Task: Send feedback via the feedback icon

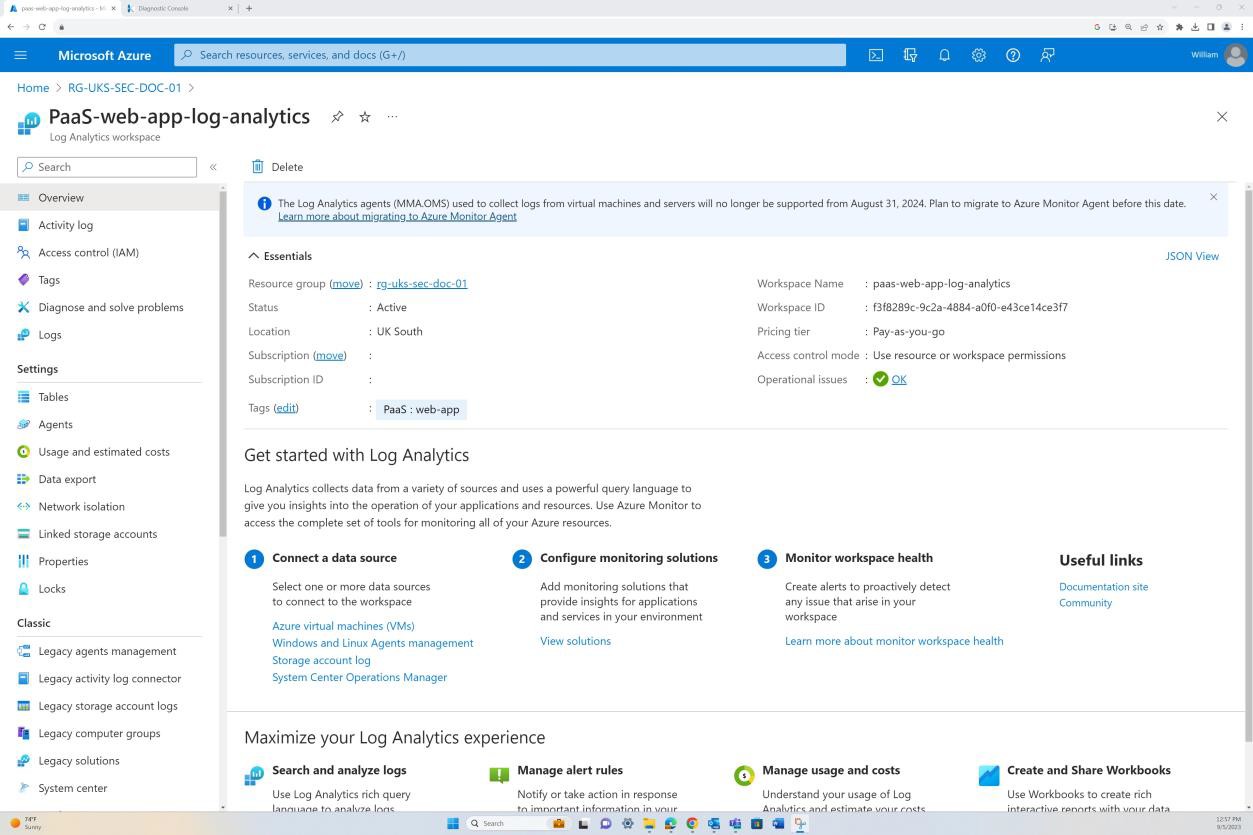Action: [x=1047, y=55]
